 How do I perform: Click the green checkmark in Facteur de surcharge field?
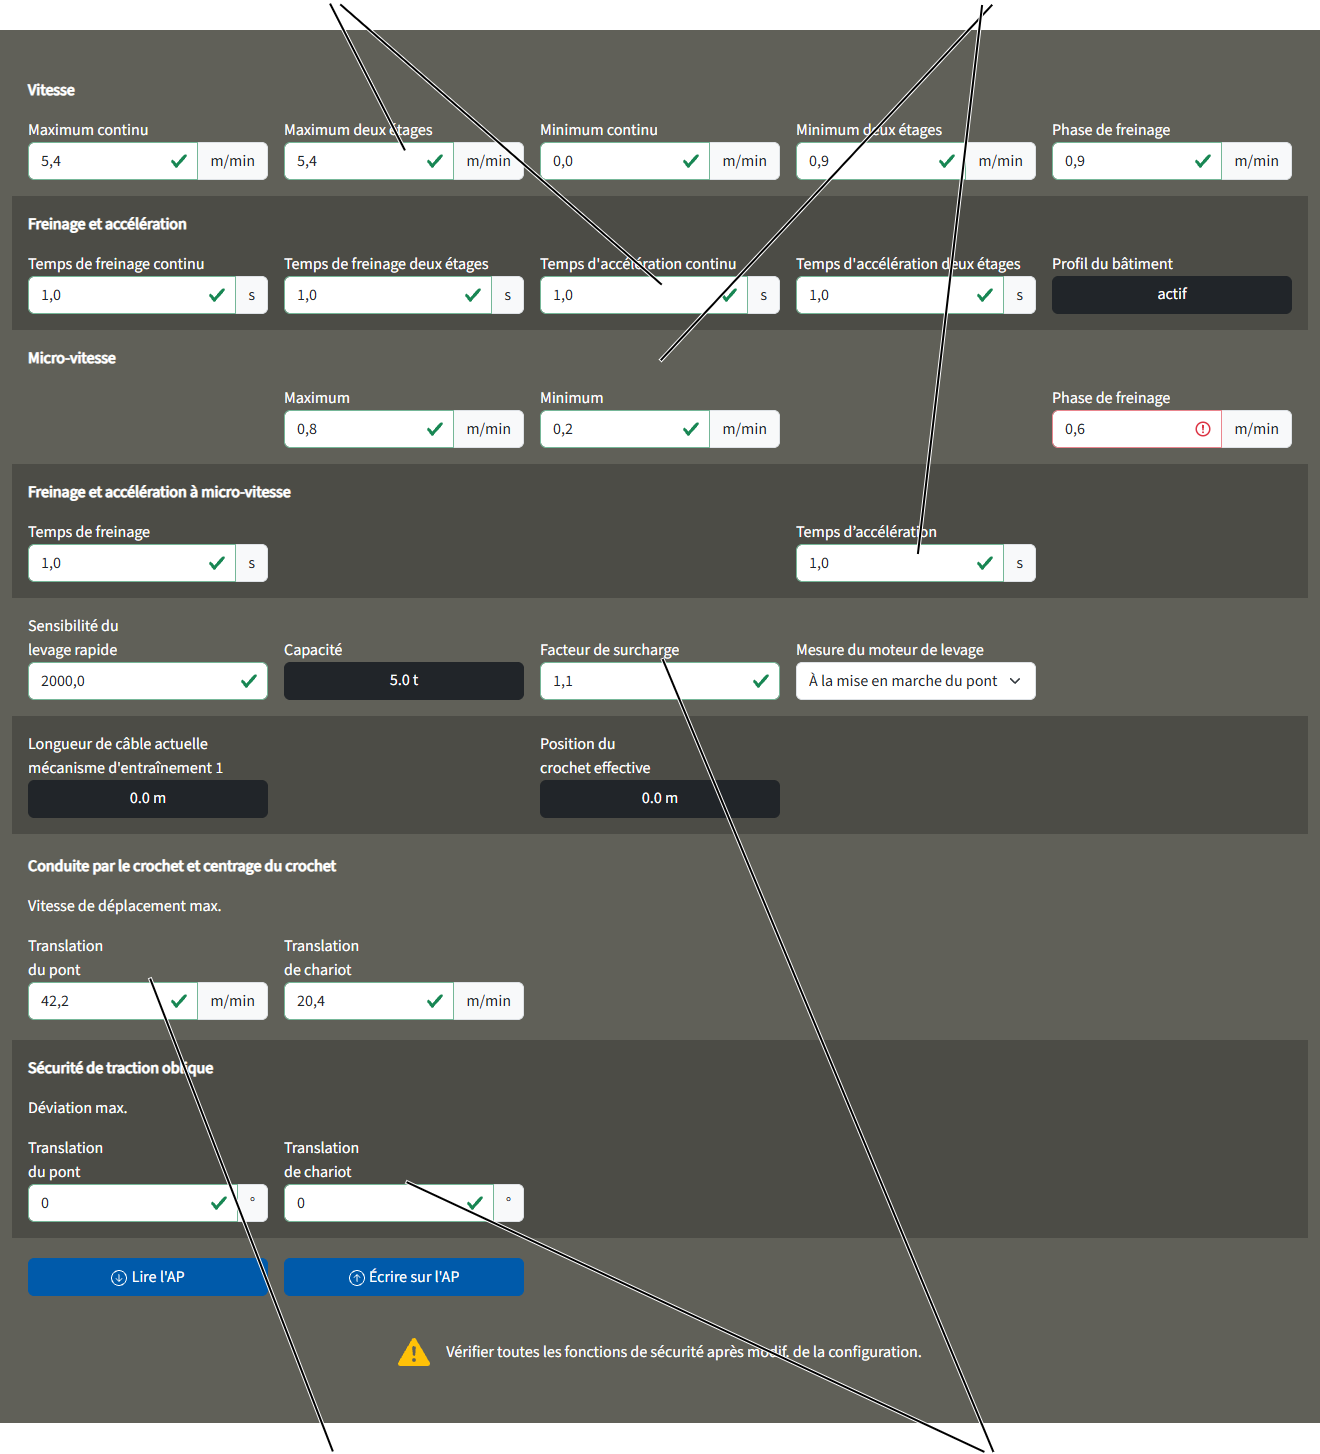[761, 681]
